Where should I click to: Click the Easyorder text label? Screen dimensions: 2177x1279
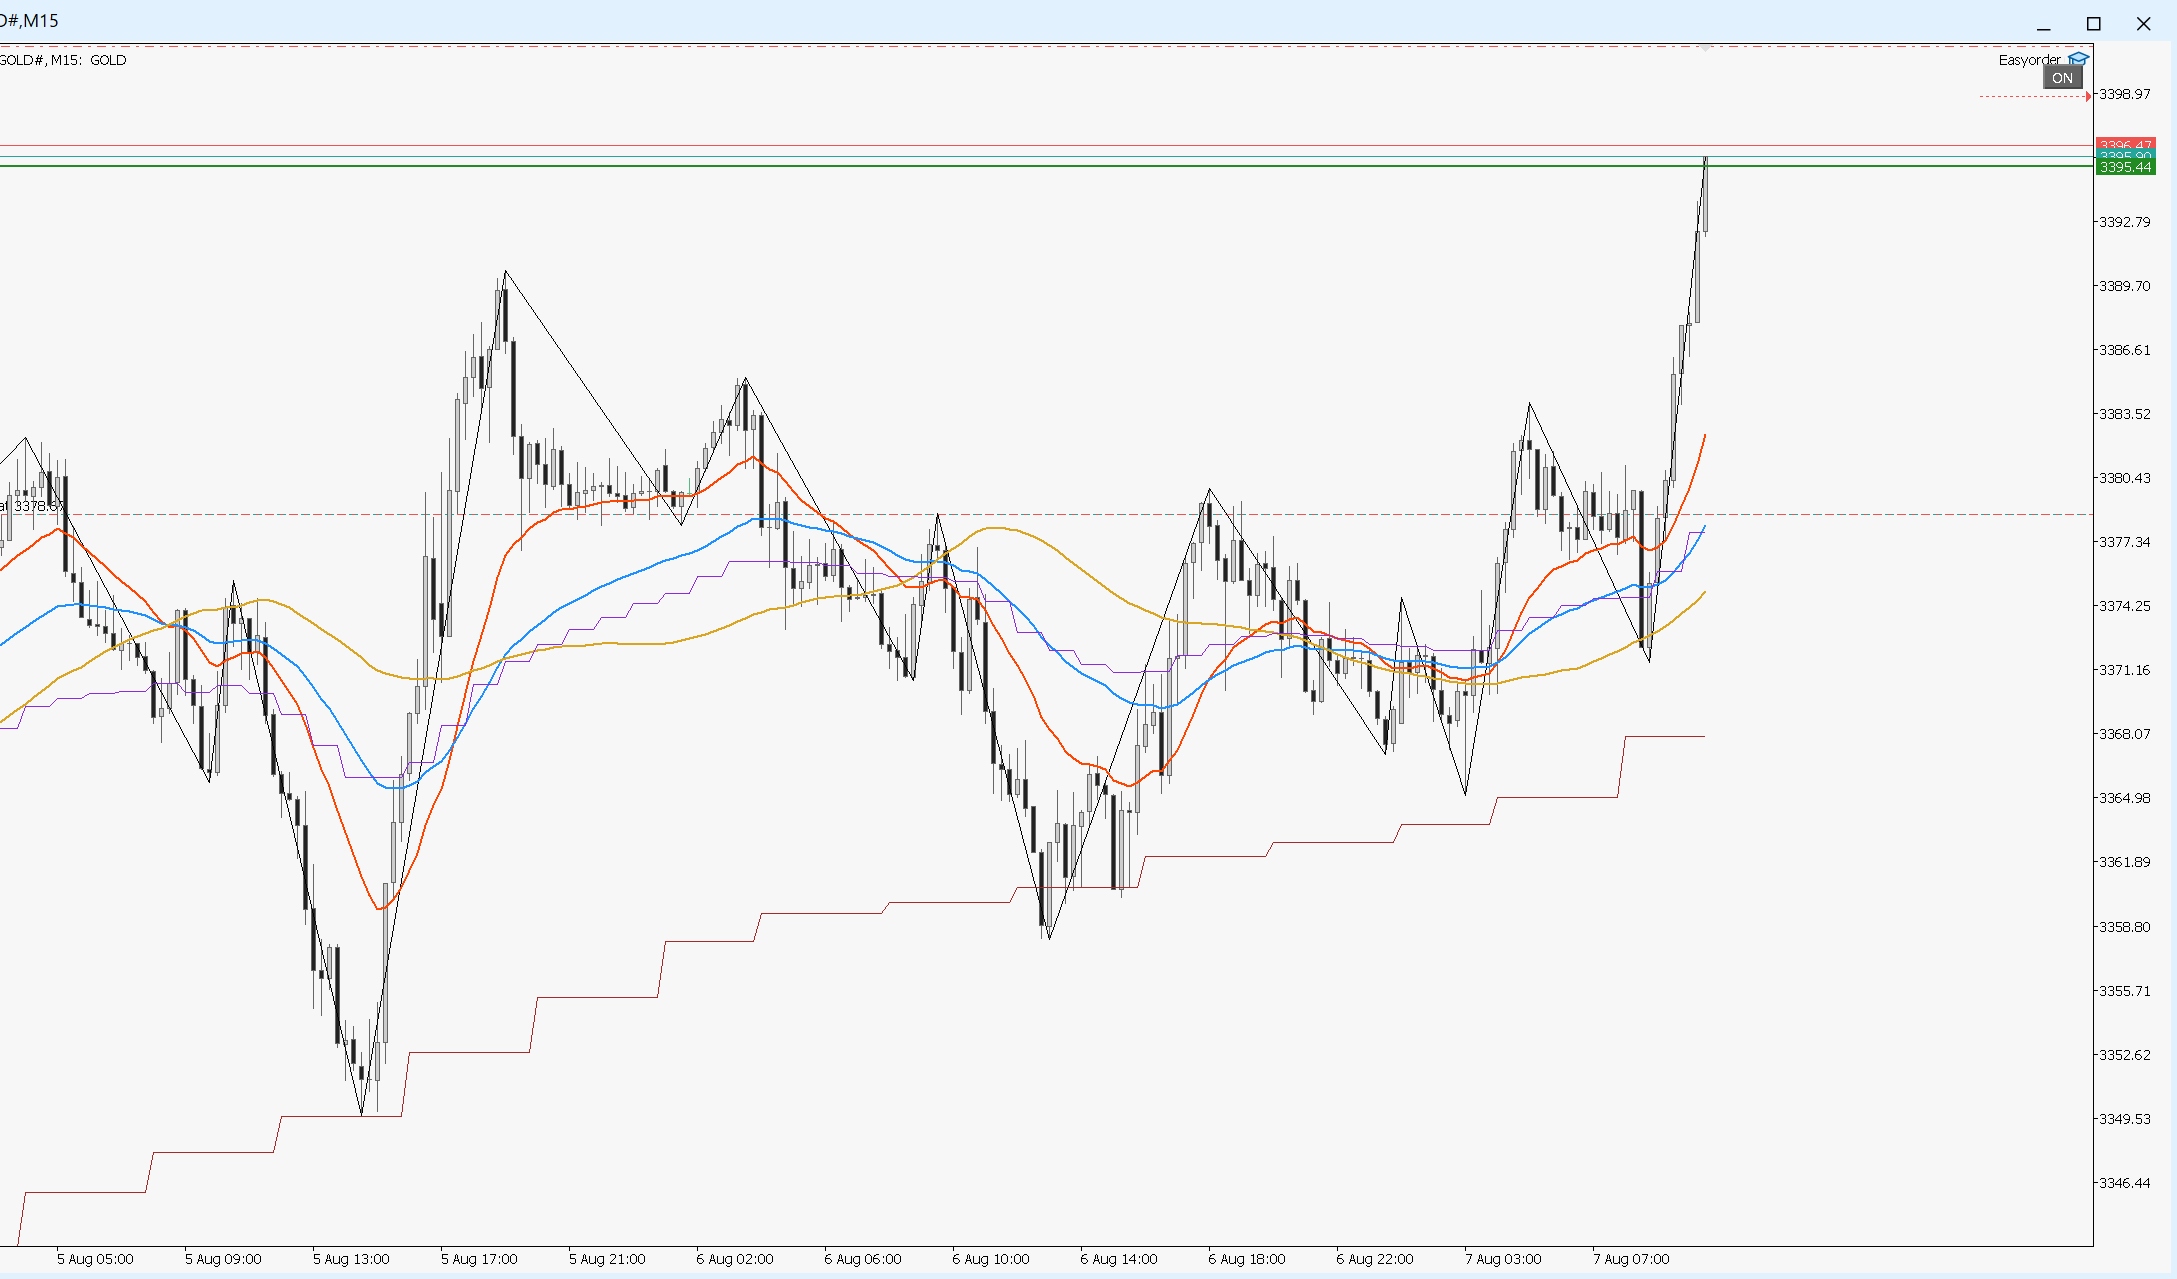2029,60
